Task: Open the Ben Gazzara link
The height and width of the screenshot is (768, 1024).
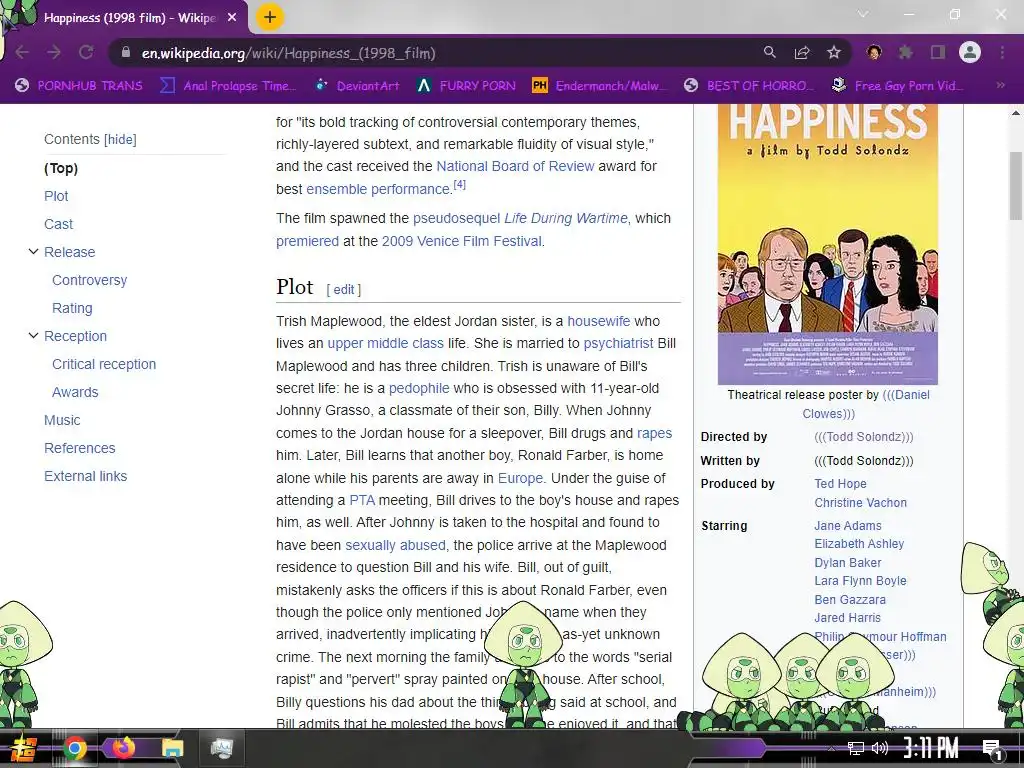Action: pyautogui.click(x=850, y=600)
